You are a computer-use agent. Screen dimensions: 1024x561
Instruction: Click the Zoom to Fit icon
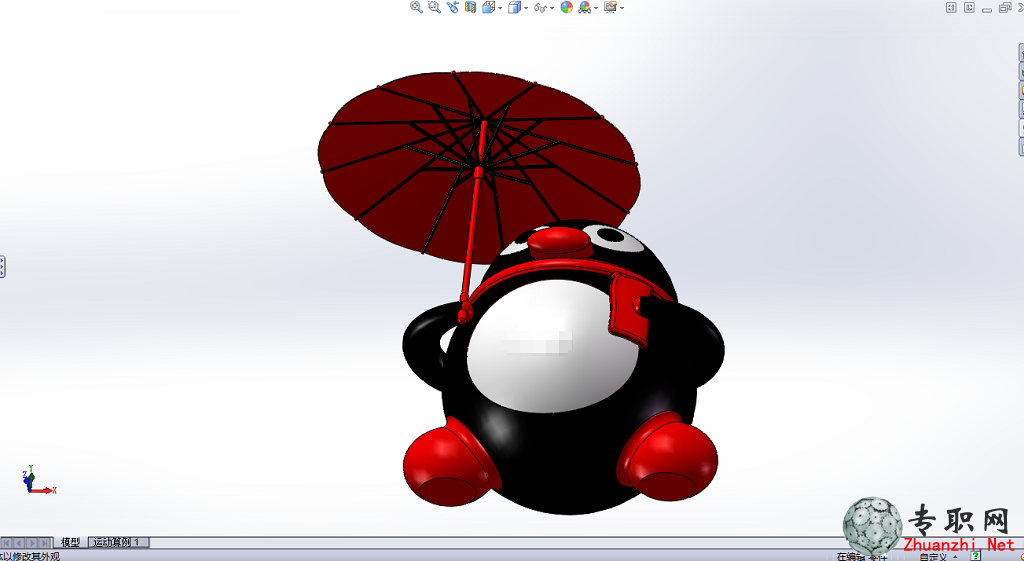416,7
